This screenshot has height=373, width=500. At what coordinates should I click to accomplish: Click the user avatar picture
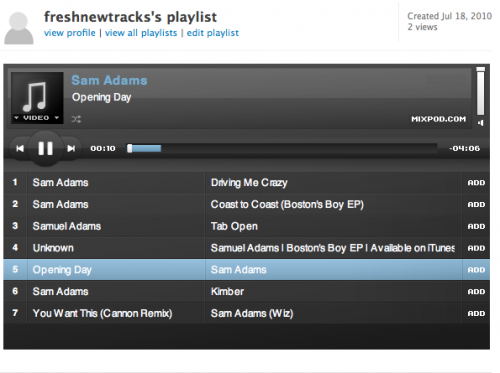[x=19, y=28]
